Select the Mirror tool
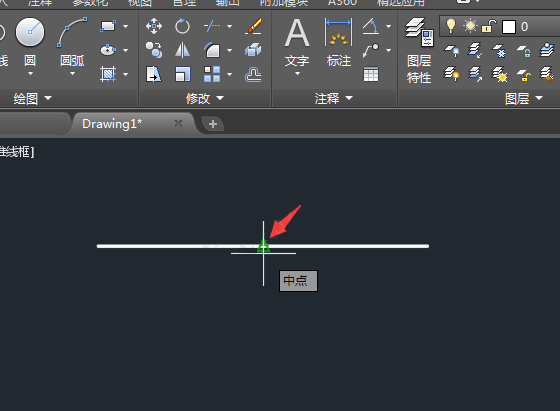 pyautogui.click(x=182, y=50)
